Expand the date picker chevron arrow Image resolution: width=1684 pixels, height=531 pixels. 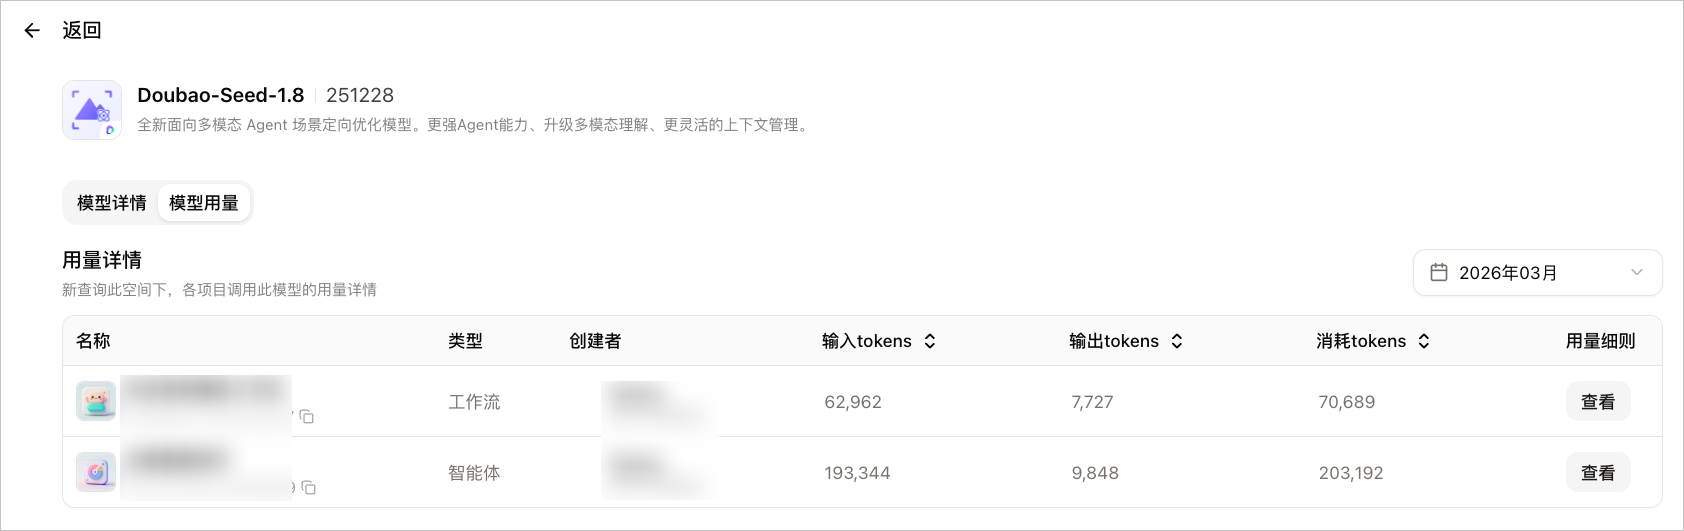click(x=1637, y=272)
